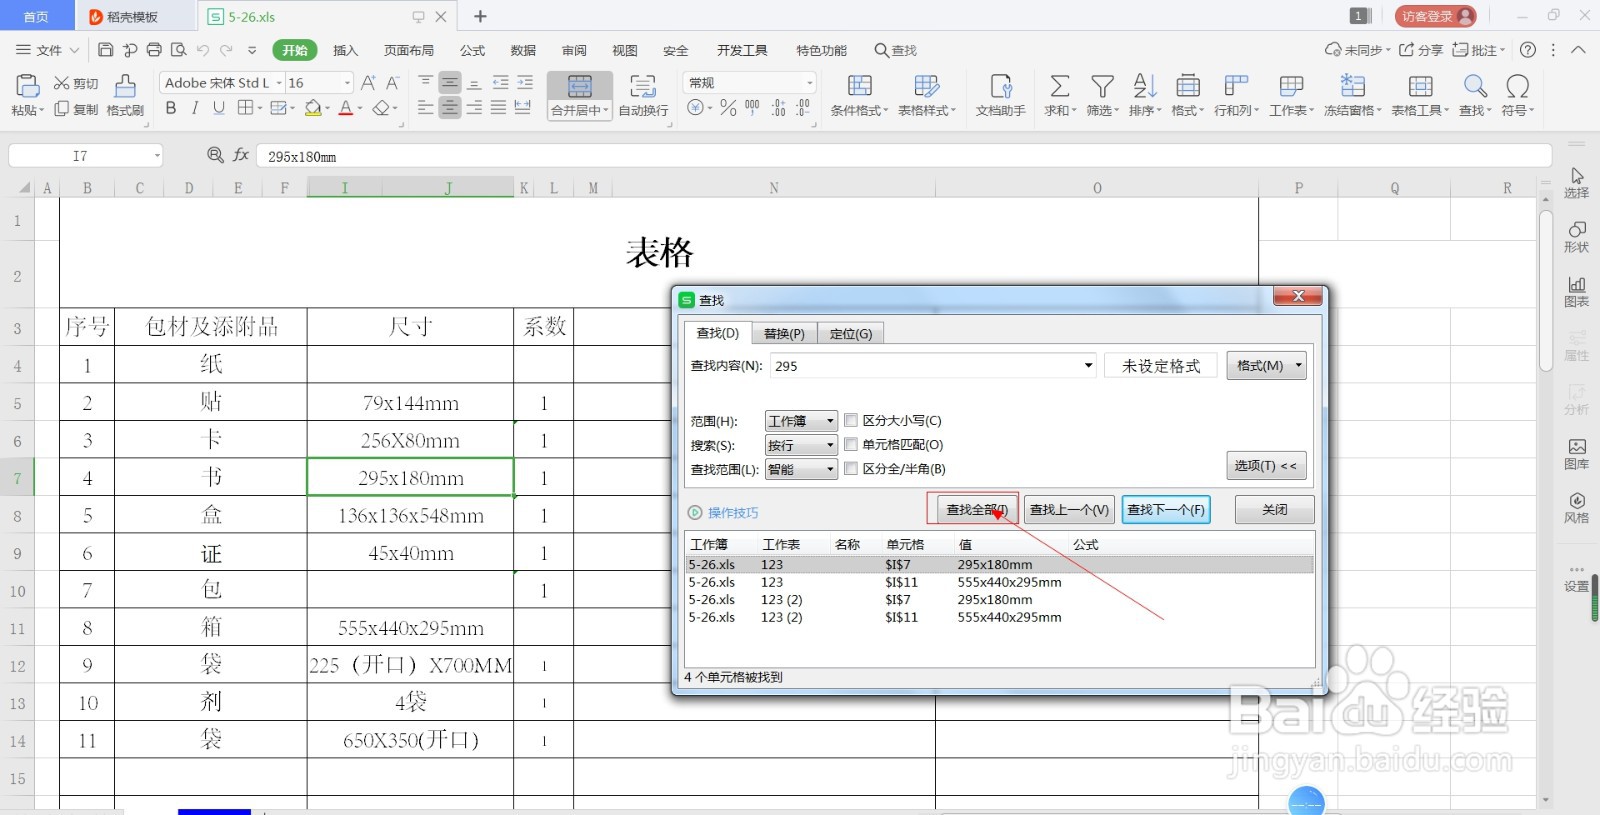1600x815 pixels.
Task: Click the Format Painter brush icon
Action: (125, 86)
